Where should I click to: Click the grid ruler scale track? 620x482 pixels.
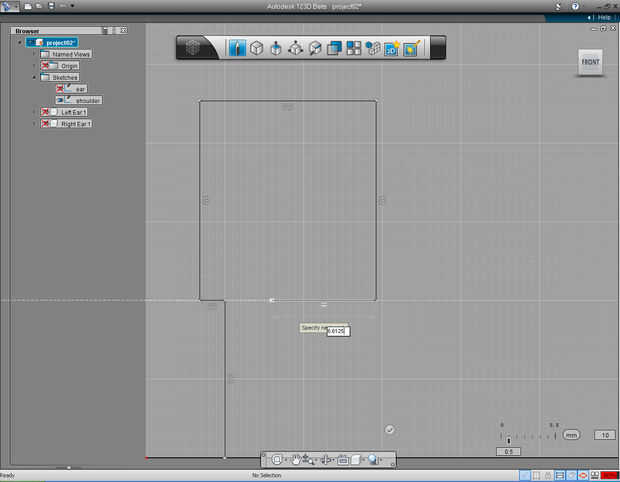(x=528, y=436)
